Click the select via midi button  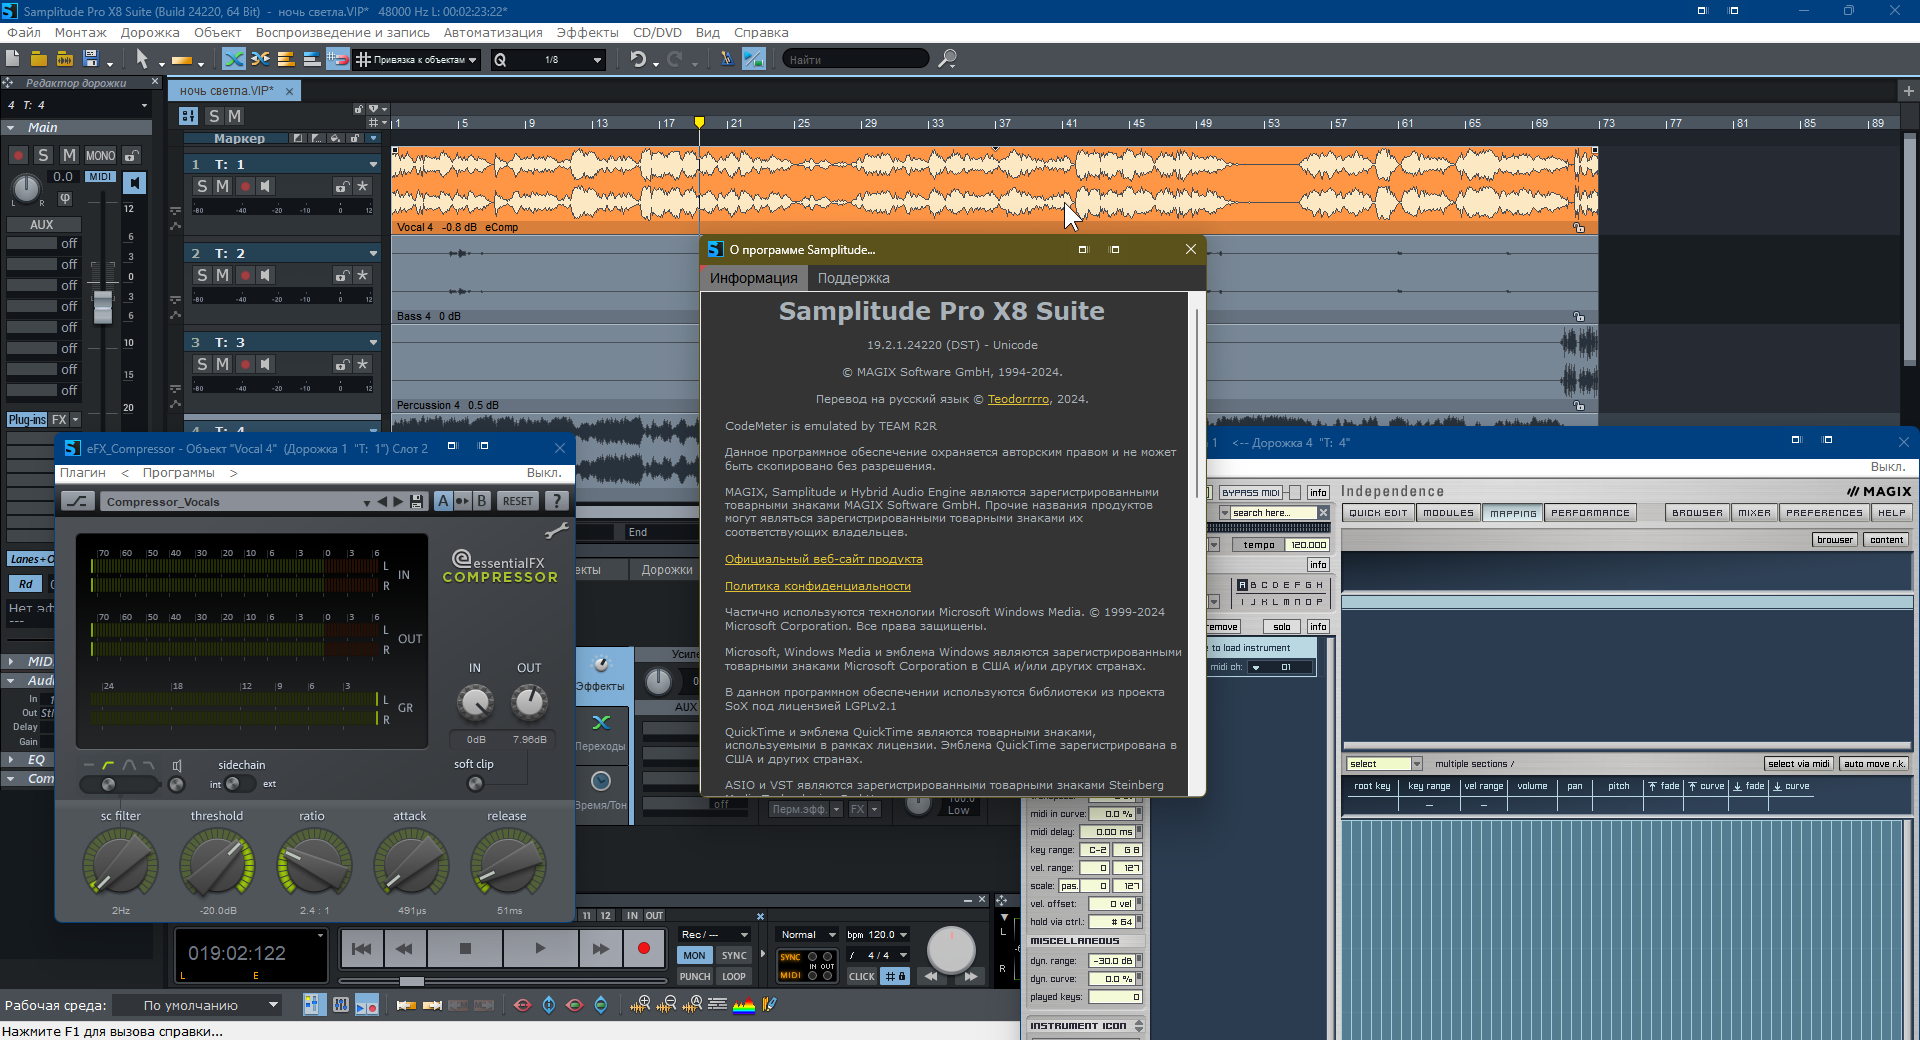(1798, 764)
